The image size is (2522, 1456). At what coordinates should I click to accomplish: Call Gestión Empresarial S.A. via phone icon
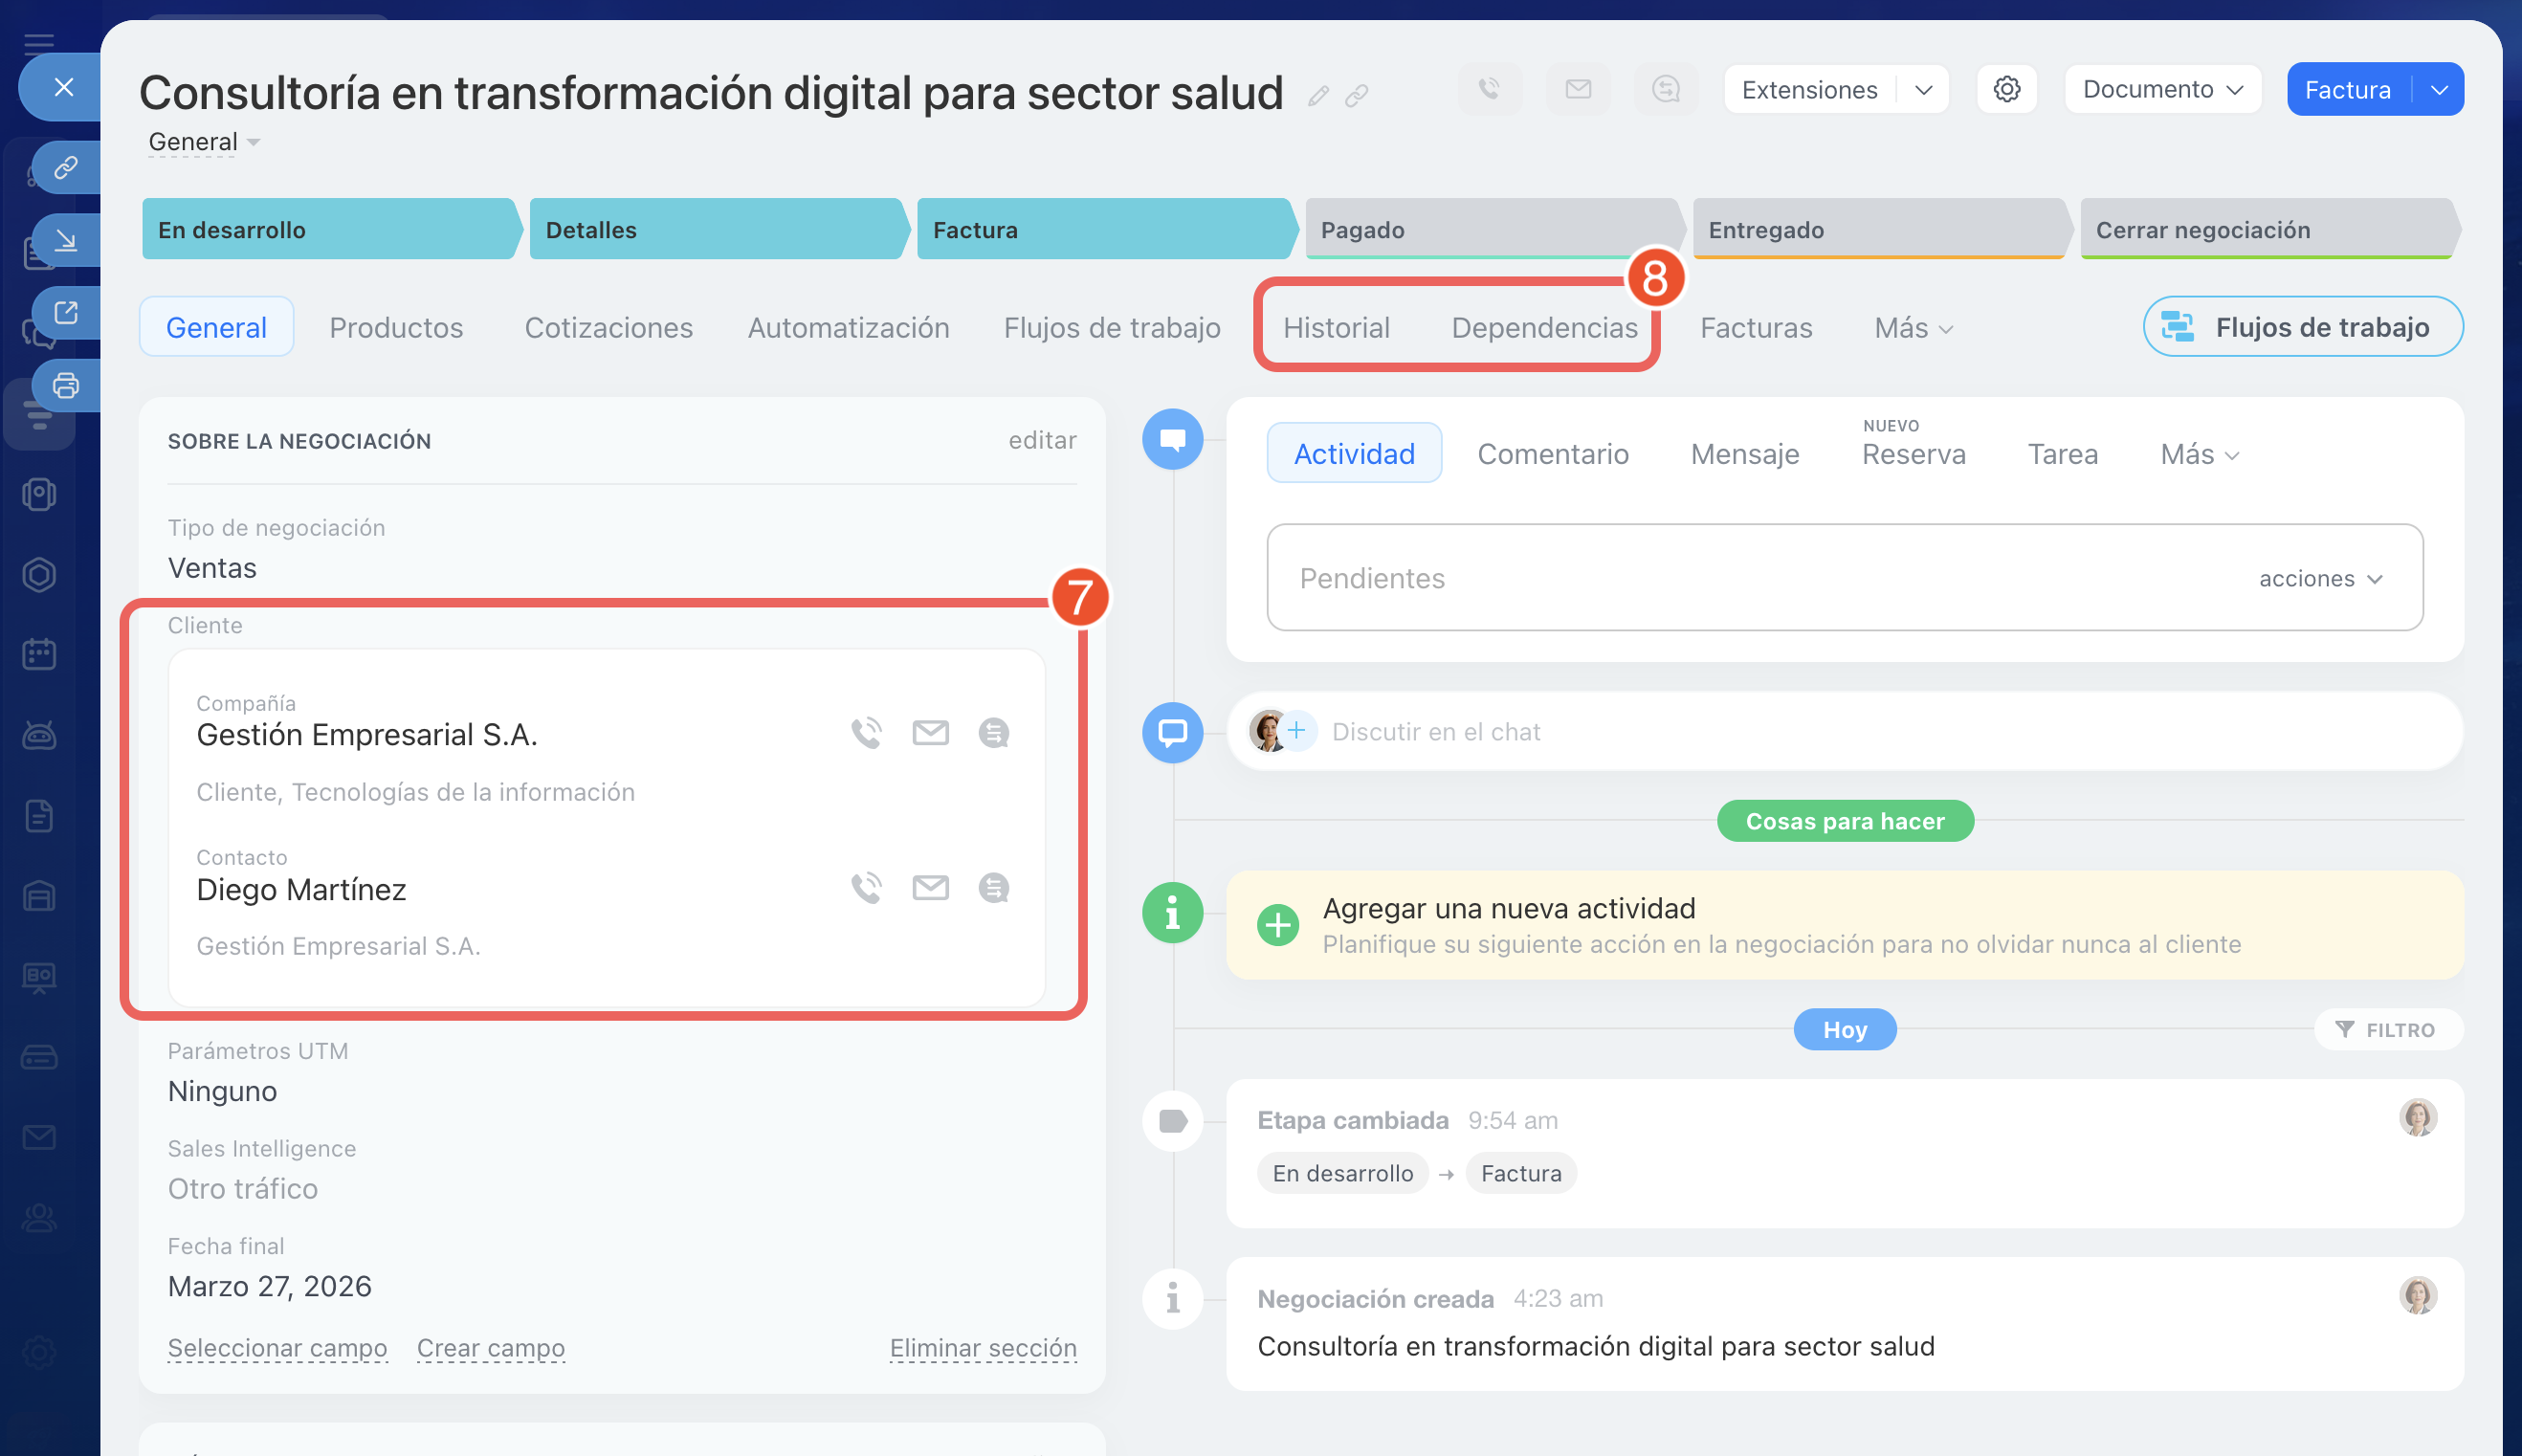coord(866,733)
